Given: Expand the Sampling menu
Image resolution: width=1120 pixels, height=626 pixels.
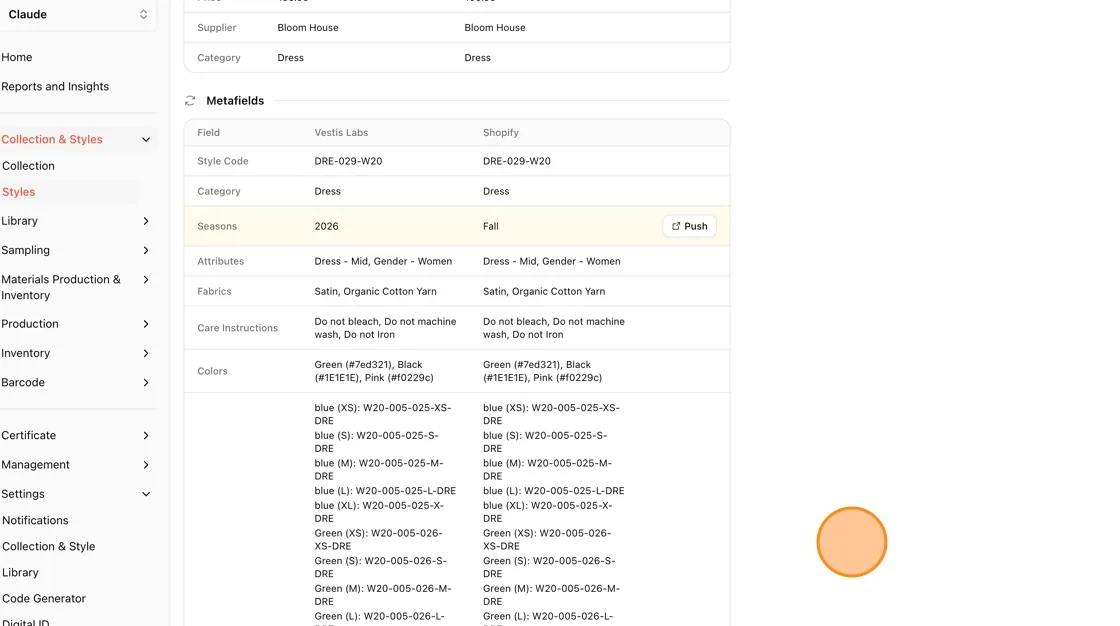Looking at the screenshot, I should 146,250.
